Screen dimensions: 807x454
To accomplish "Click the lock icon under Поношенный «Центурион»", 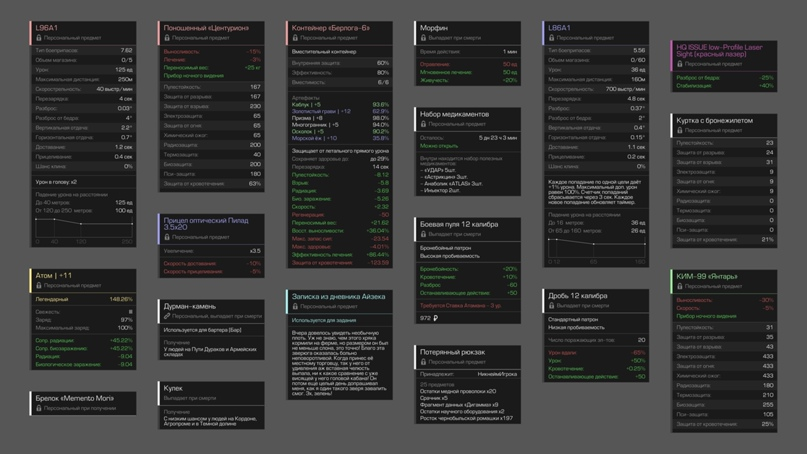I will pyautogui.click(x=167, y=38).
